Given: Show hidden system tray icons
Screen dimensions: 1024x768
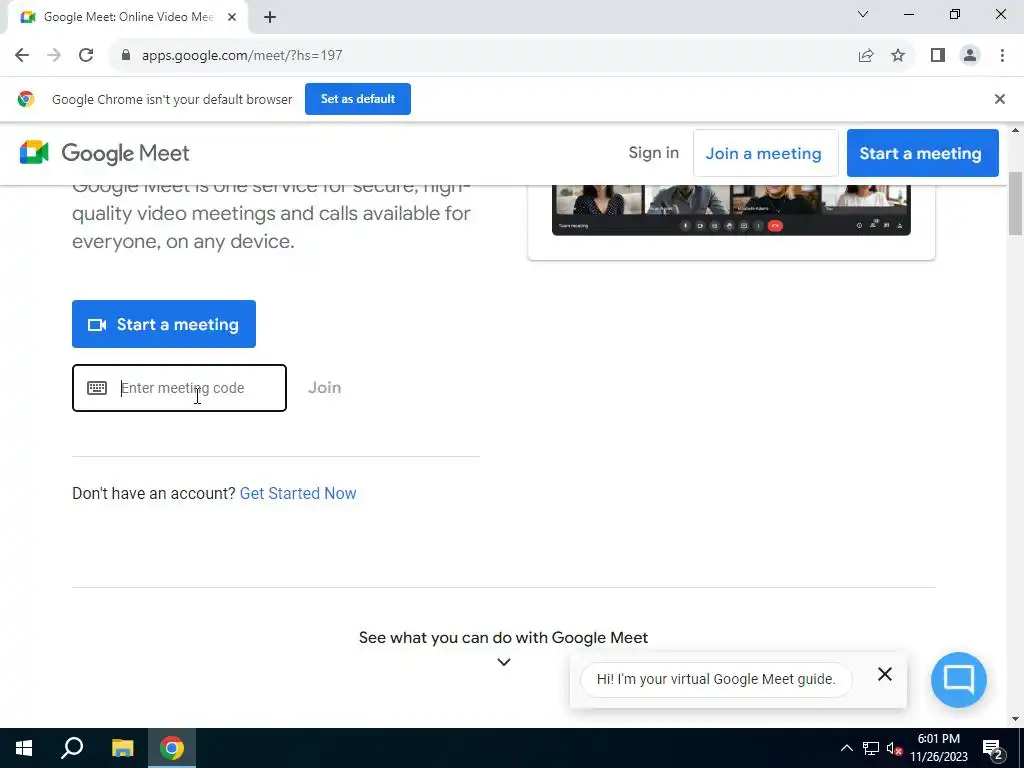Looking at the screenshot, I should [846, 748].
